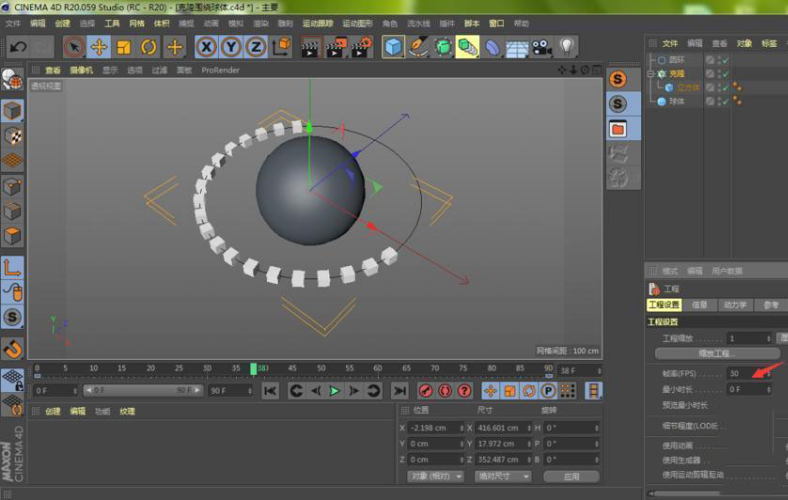Click the 应用 apply button
Image resolution: width=788 pixels, height=500 pixels.
[x=570, y=476]
